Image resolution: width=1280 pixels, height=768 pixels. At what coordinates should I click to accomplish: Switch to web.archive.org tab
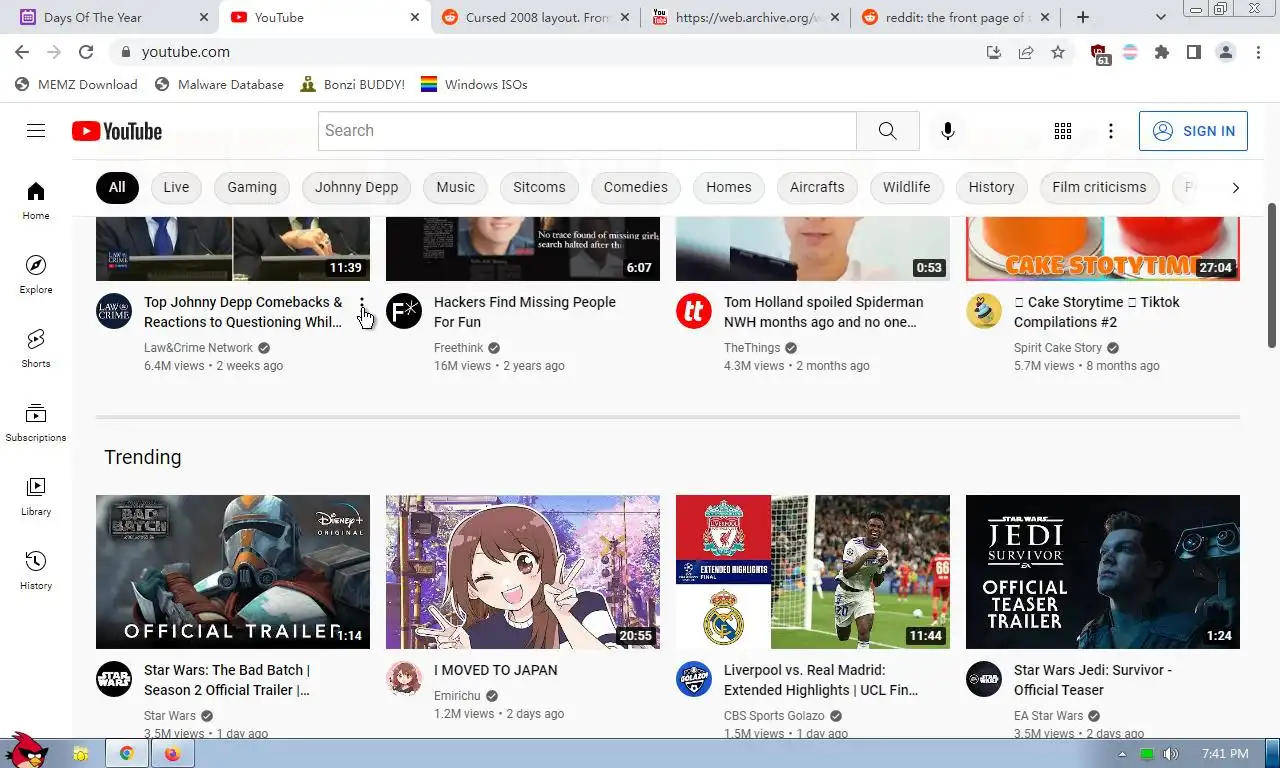(x=747, y=17)
